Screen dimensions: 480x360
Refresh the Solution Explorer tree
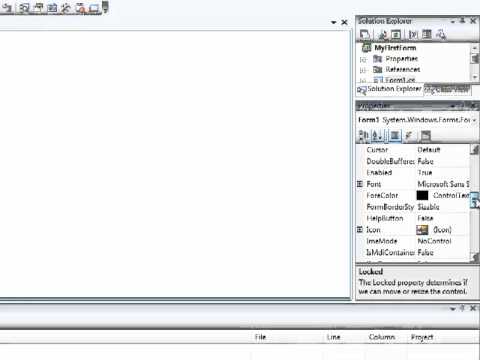tap(396, 34)
